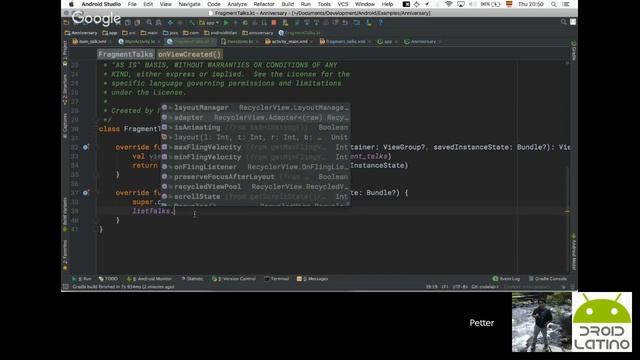640x360 pixels.
Task: Choose layoutManager from completion list
Action: pyautogui.click(x=255, y=108)
